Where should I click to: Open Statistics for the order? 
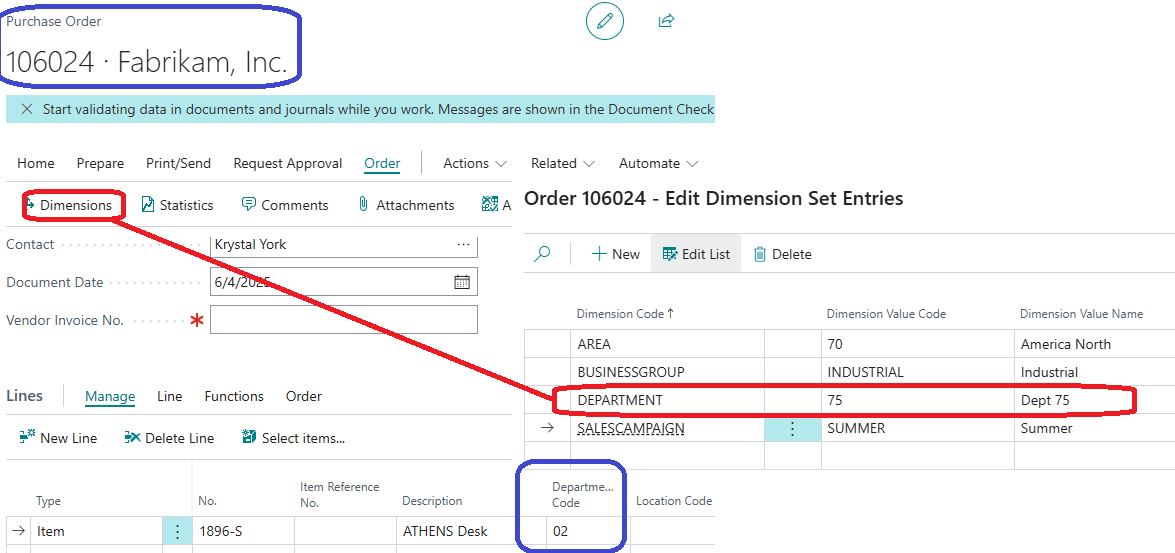(178, 205)
